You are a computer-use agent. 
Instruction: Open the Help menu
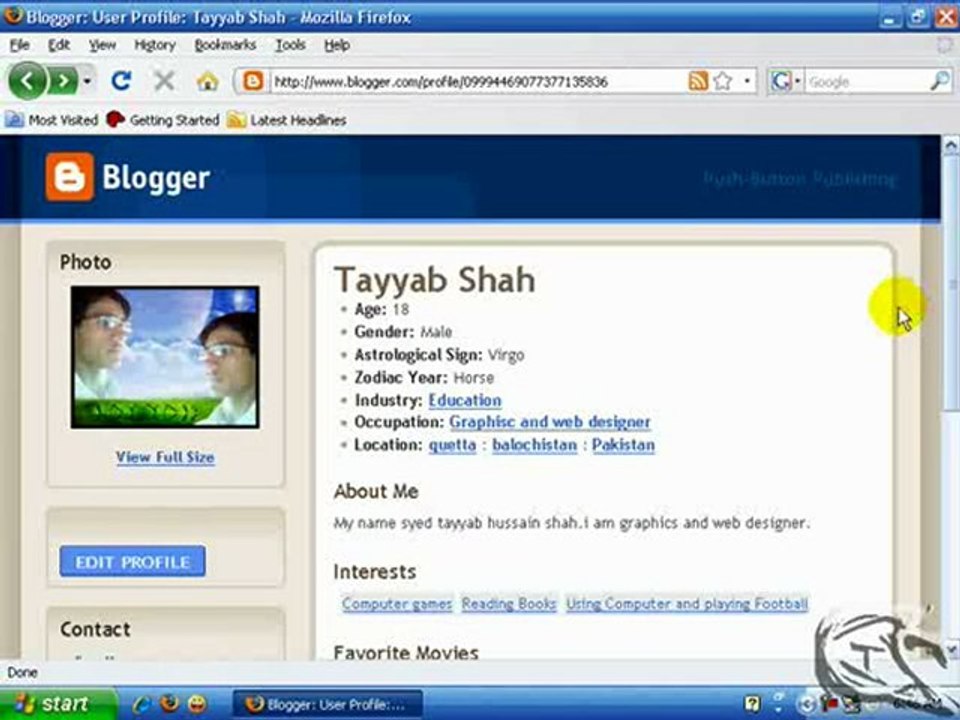pos(337,45)
